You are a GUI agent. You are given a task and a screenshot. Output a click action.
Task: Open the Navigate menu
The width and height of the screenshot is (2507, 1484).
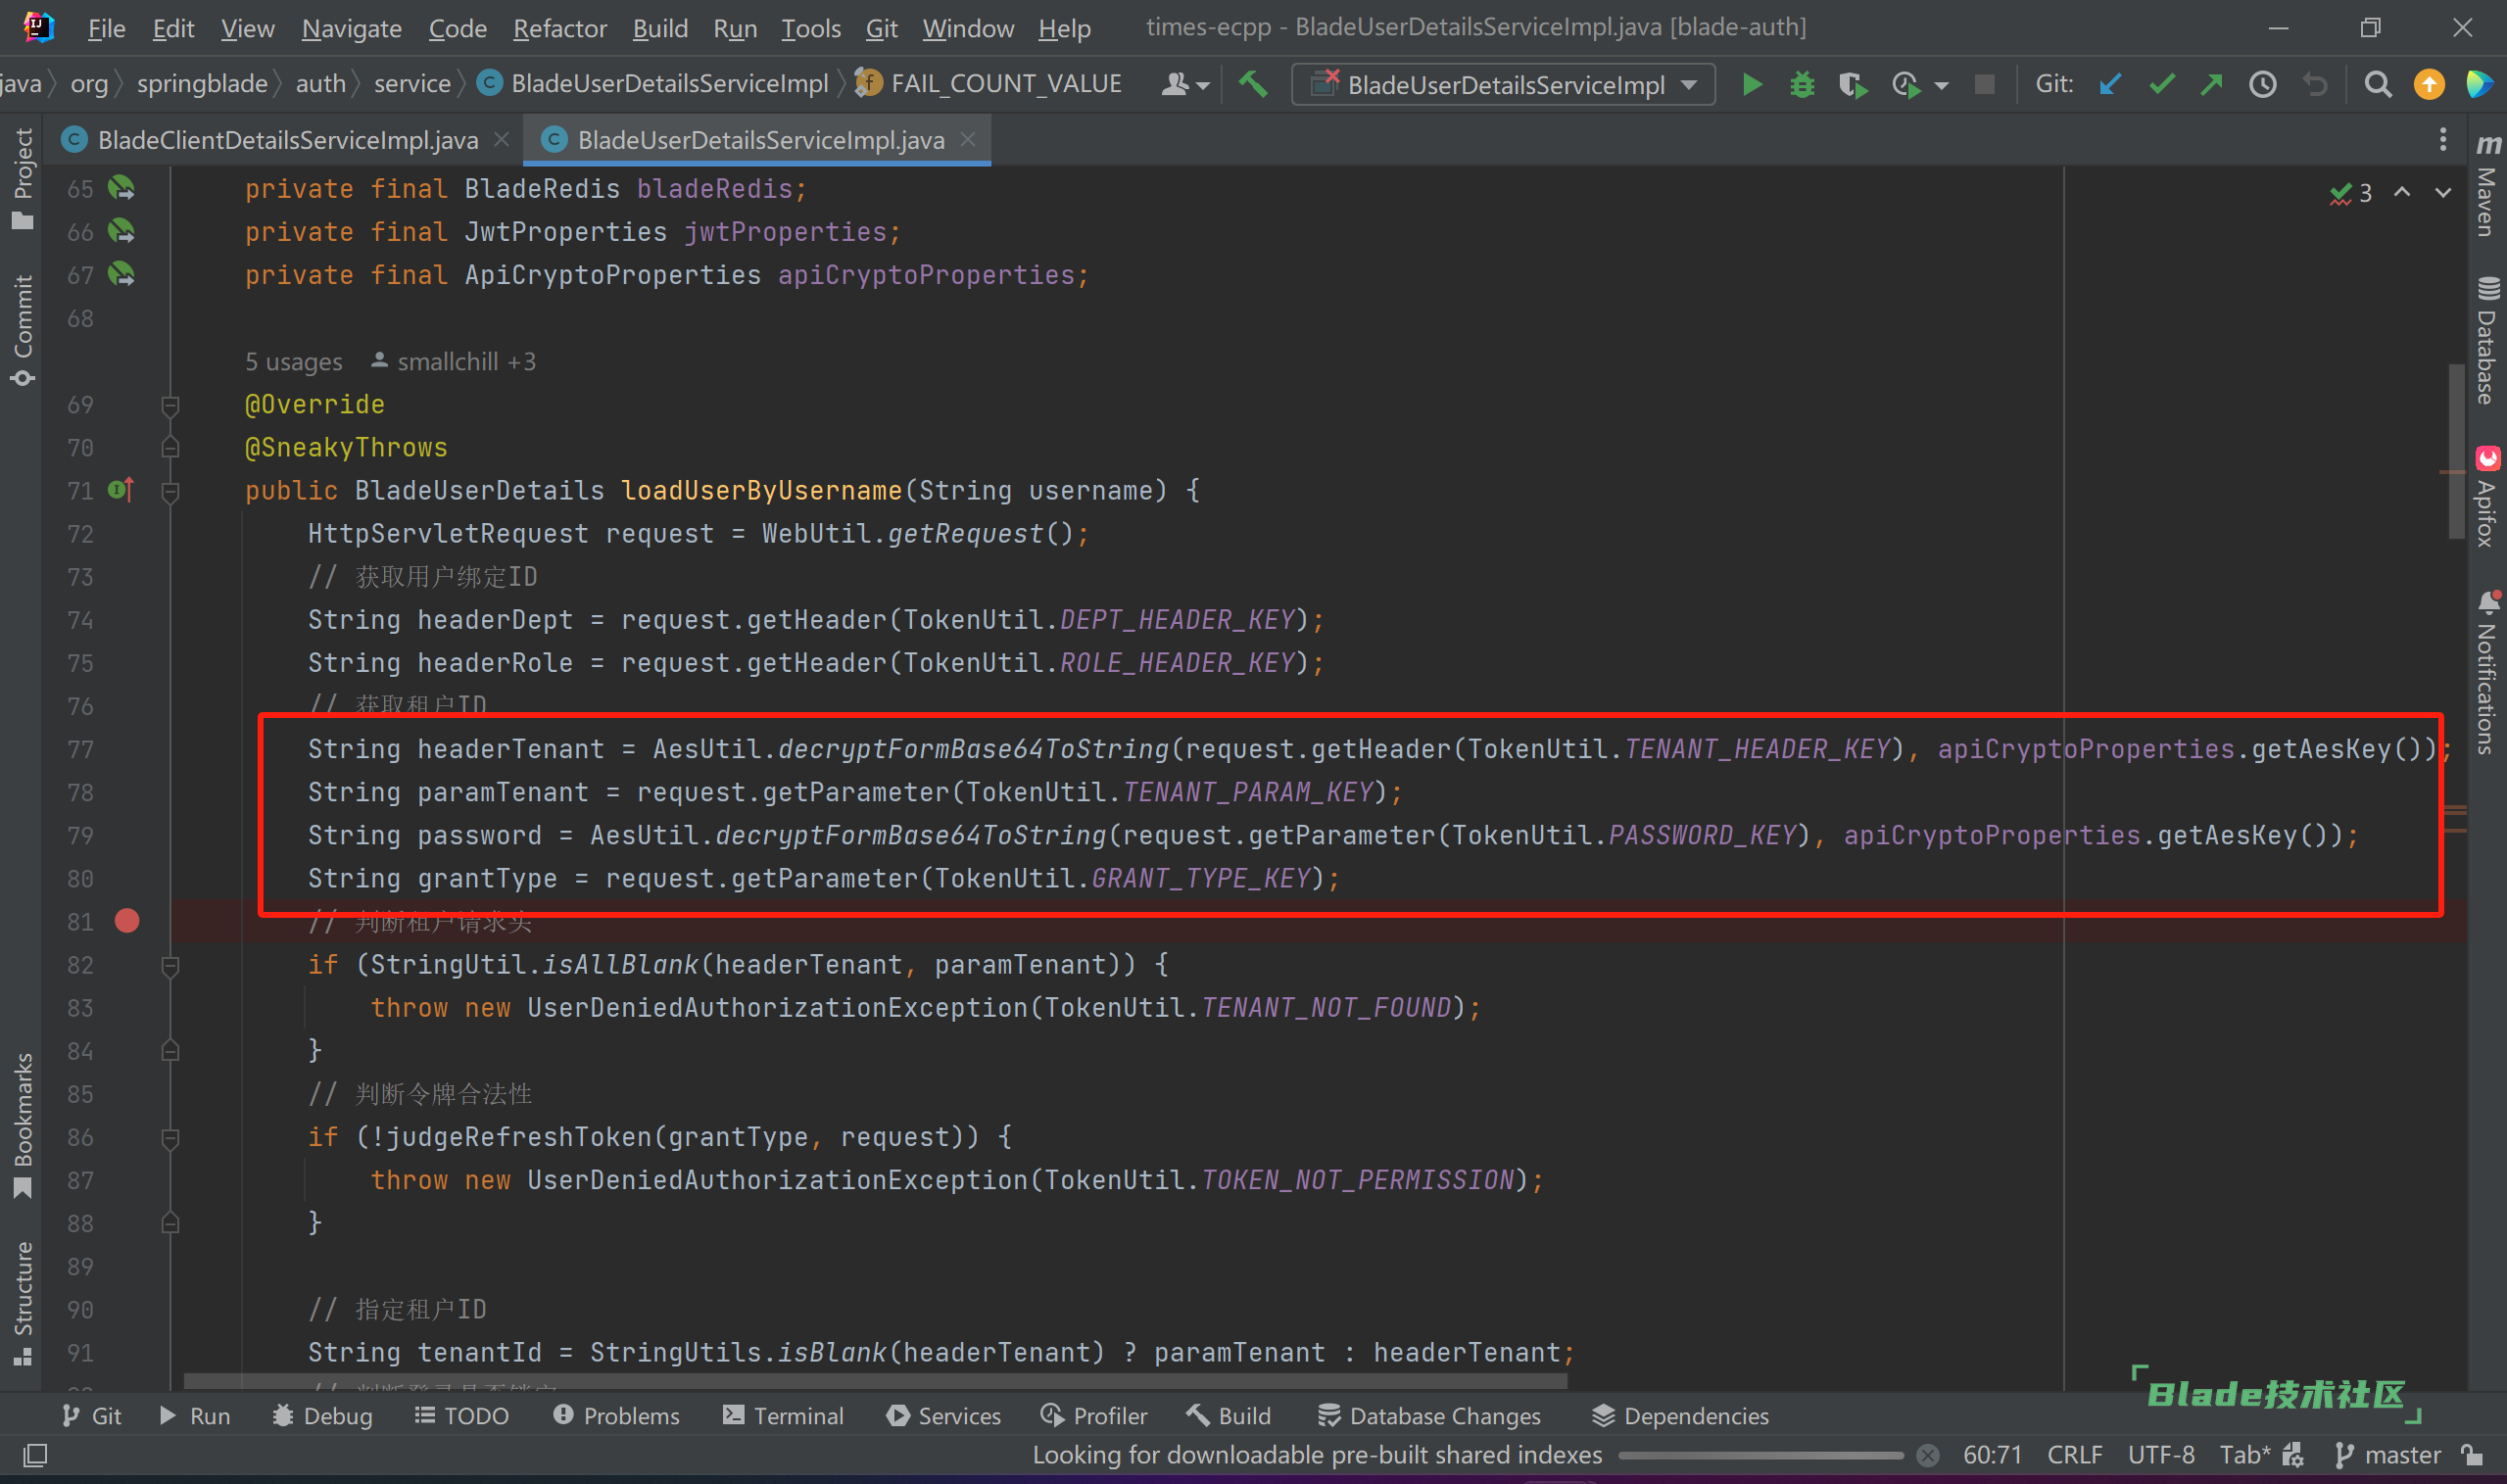click(351, 28)
